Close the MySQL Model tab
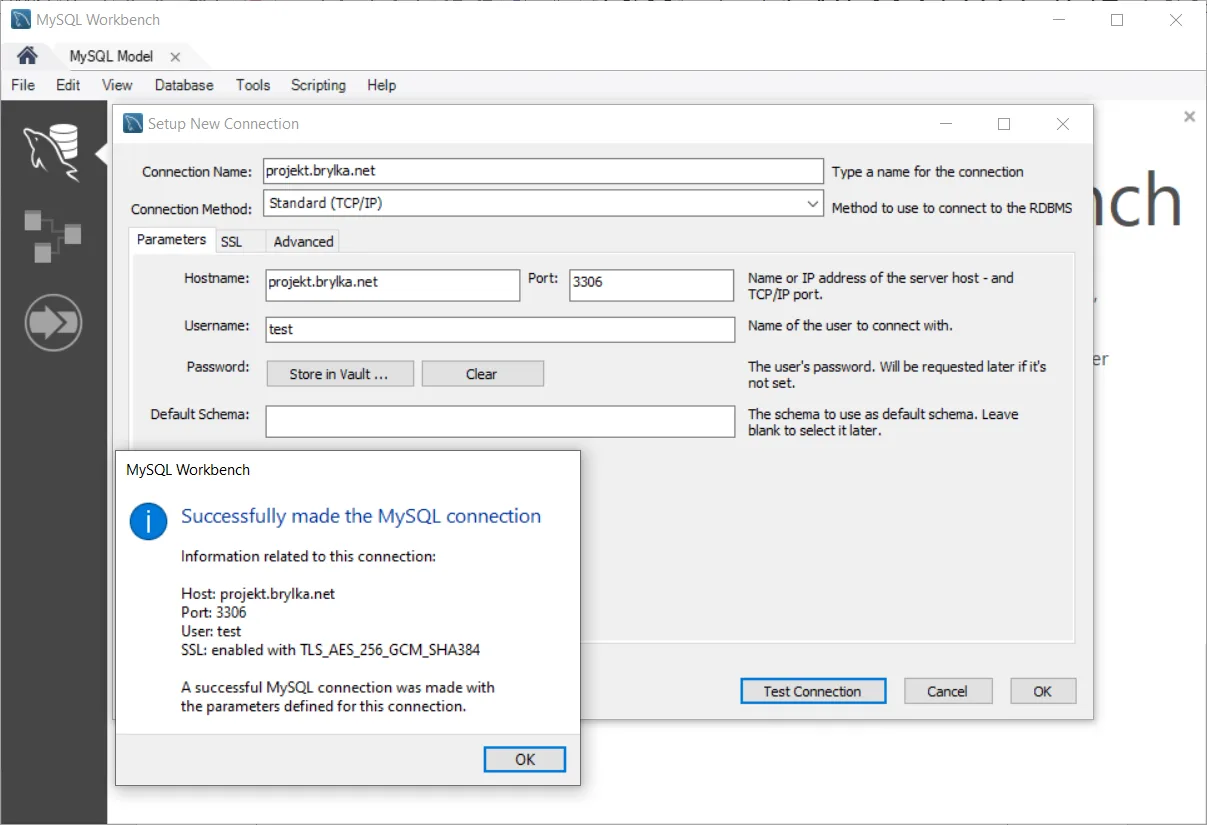Image resolution: width=1207 pixels, height=825 pixels. (x=175, y=57)
